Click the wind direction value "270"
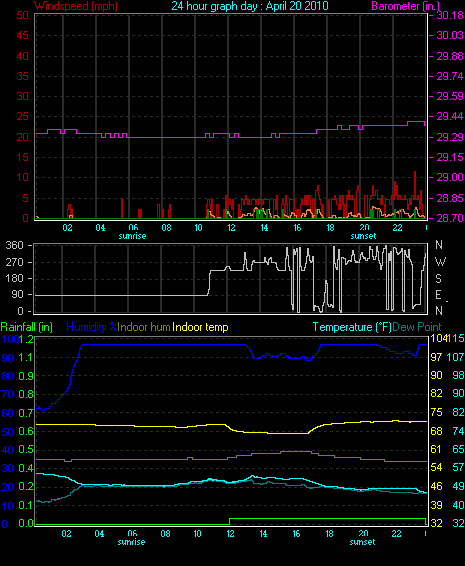The height and width of the screenshot is (566, 465). point(14,262)
